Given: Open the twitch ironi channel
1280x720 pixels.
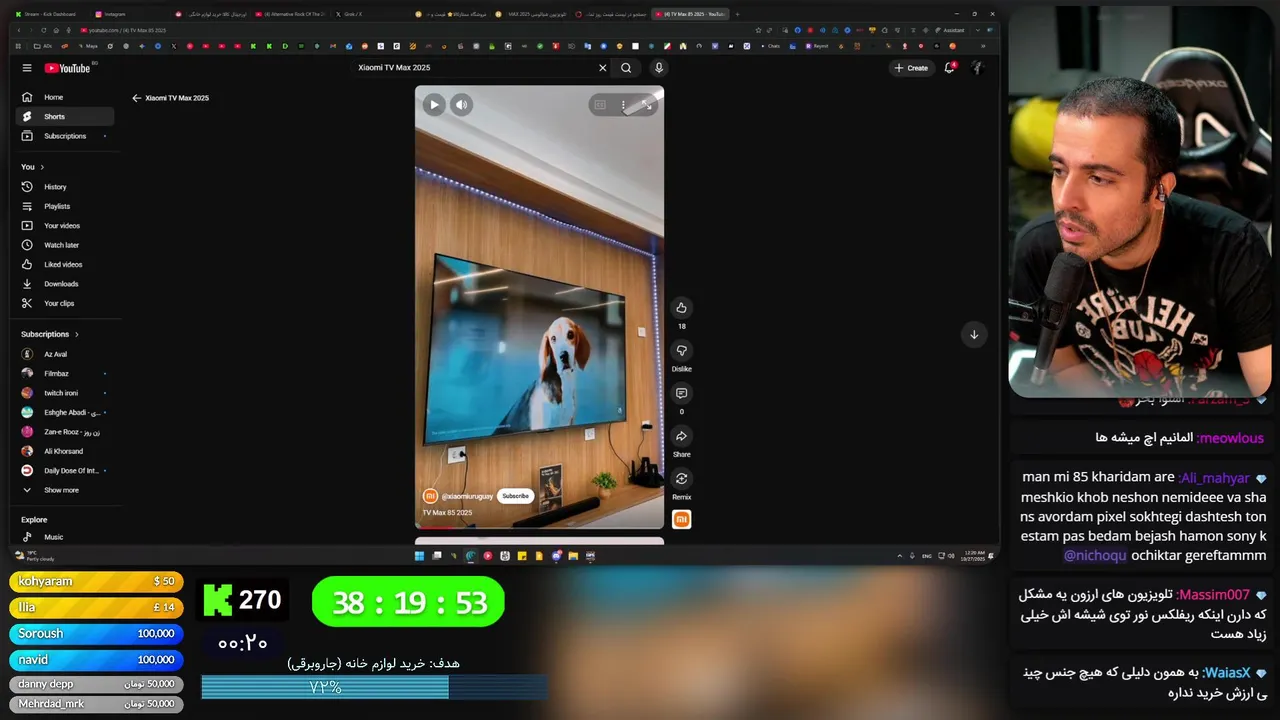Looking at the screenshot, I should 66,393.
